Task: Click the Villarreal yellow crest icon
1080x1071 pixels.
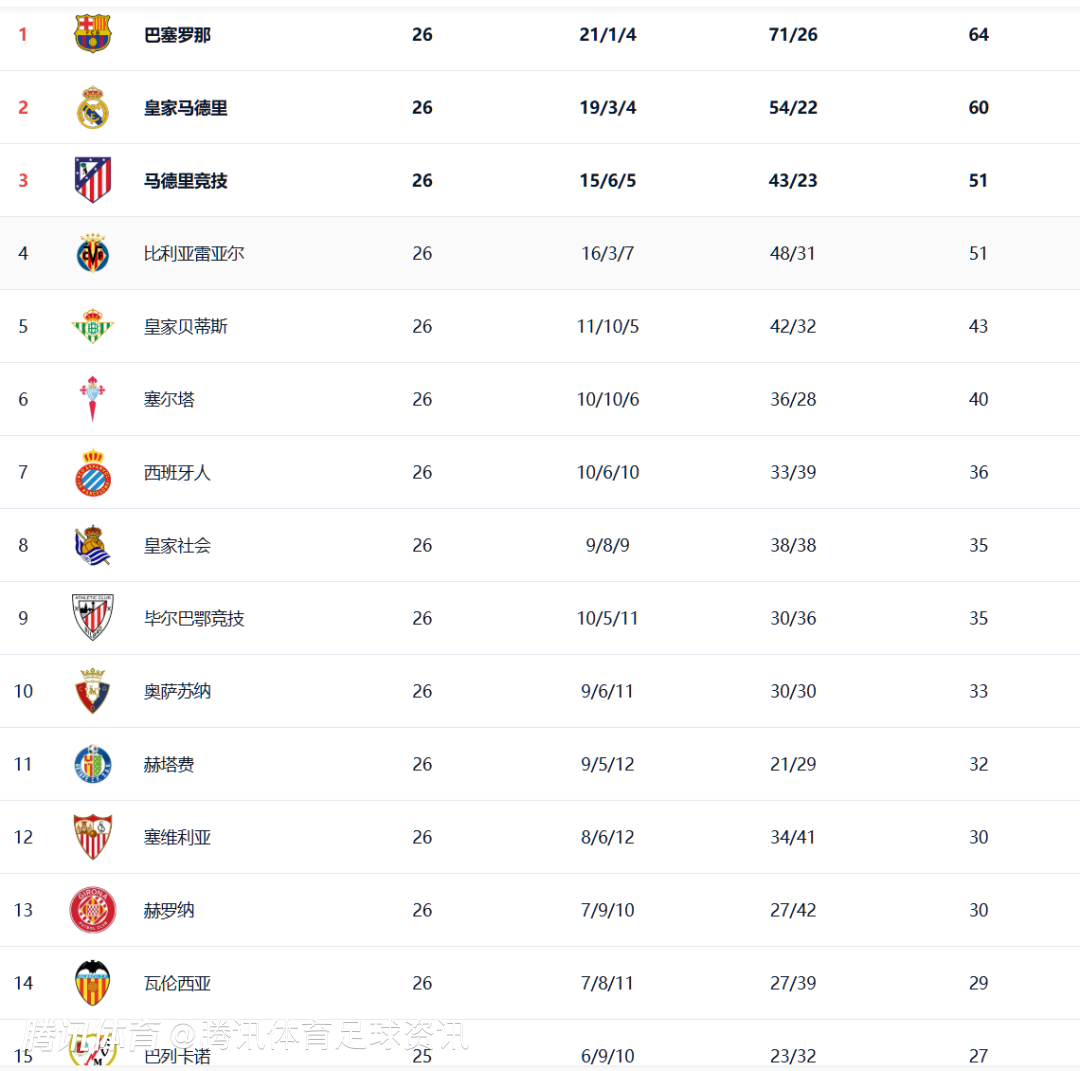Action: point(93,253)
